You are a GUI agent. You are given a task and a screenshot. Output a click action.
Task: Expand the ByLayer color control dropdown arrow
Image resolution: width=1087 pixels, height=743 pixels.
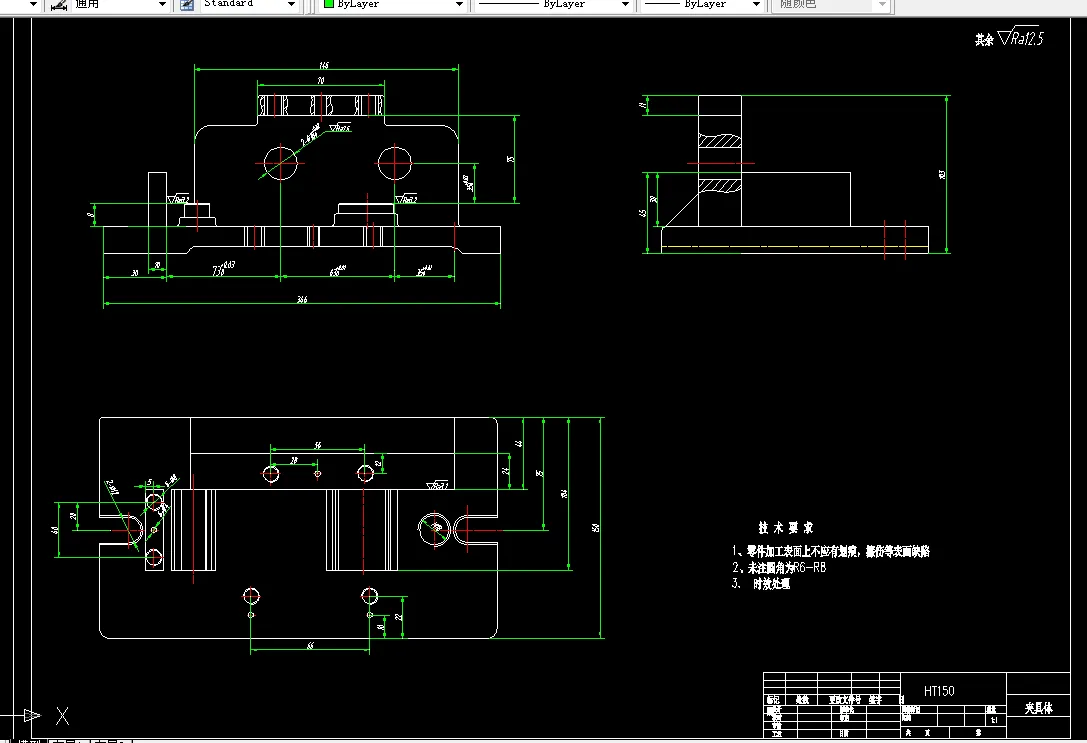pos(459,4)
